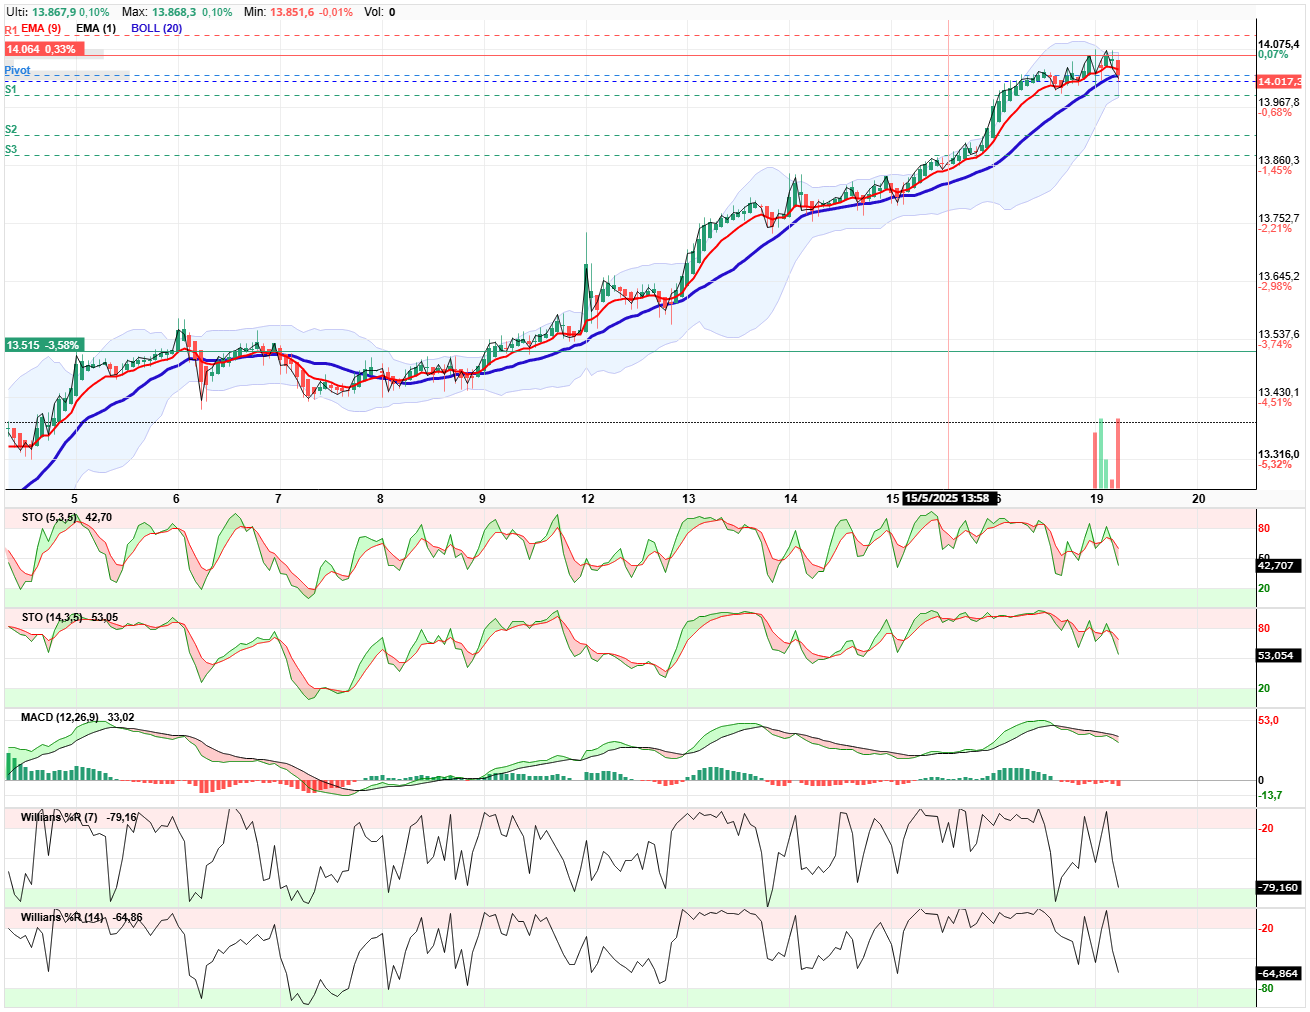Viewport: 1310px width, 1012px height.
Task: Click the S3 support label
Action: click(x=11, y=149)
